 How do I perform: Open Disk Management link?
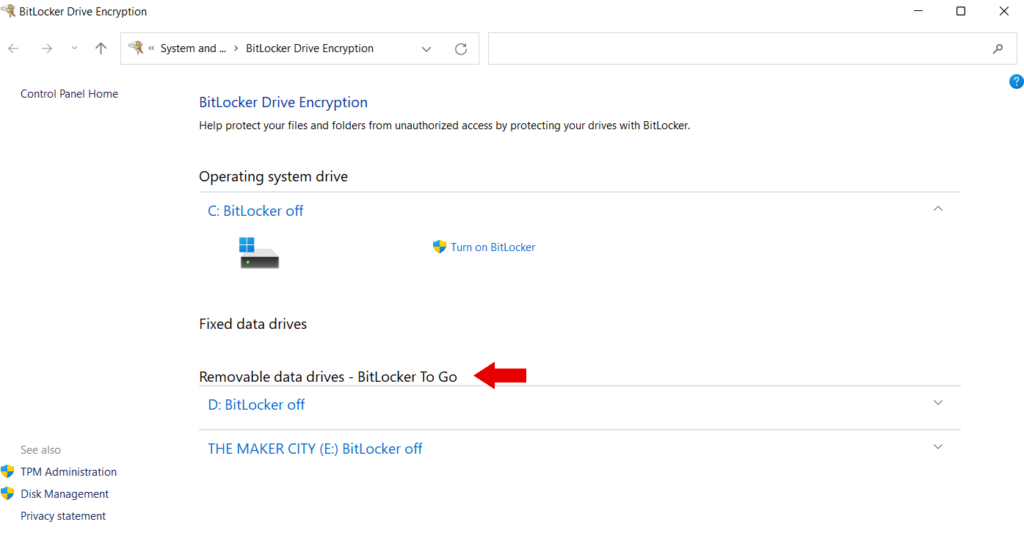65,494
